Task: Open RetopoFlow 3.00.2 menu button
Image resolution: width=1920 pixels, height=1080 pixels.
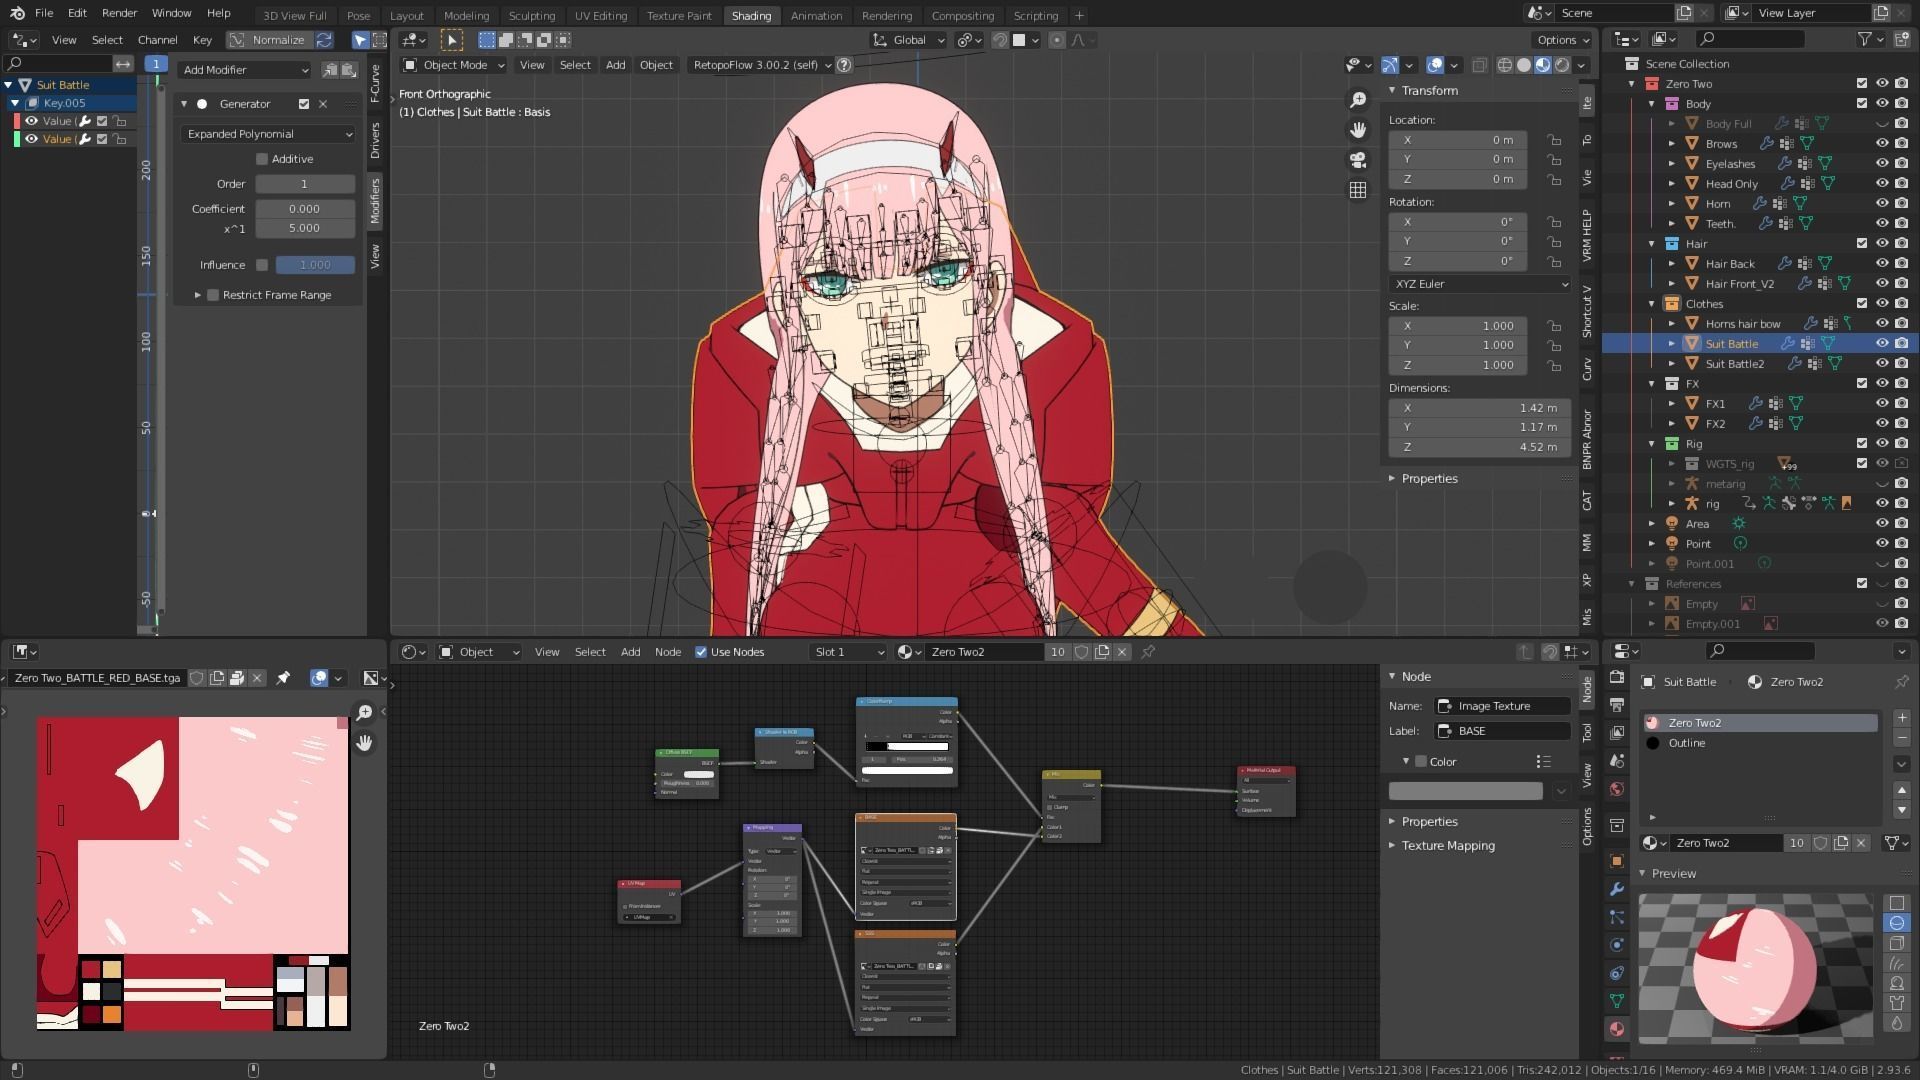Action: (x=762, y=65)
